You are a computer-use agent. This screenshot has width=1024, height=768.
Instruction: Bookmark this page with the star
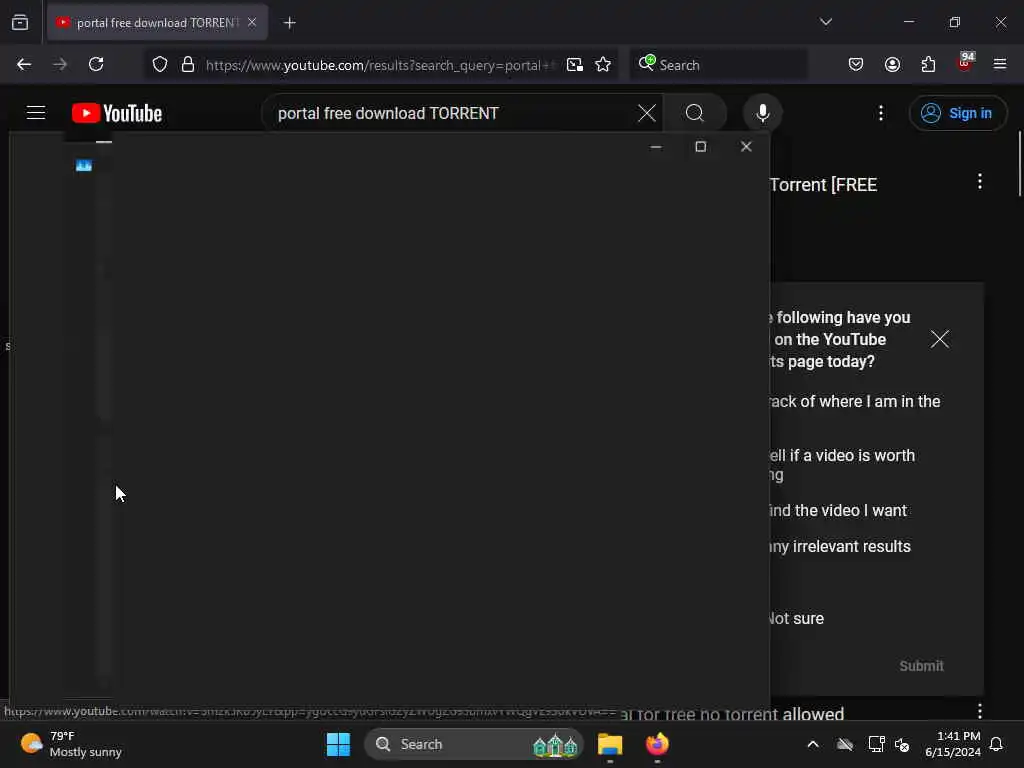603,64
